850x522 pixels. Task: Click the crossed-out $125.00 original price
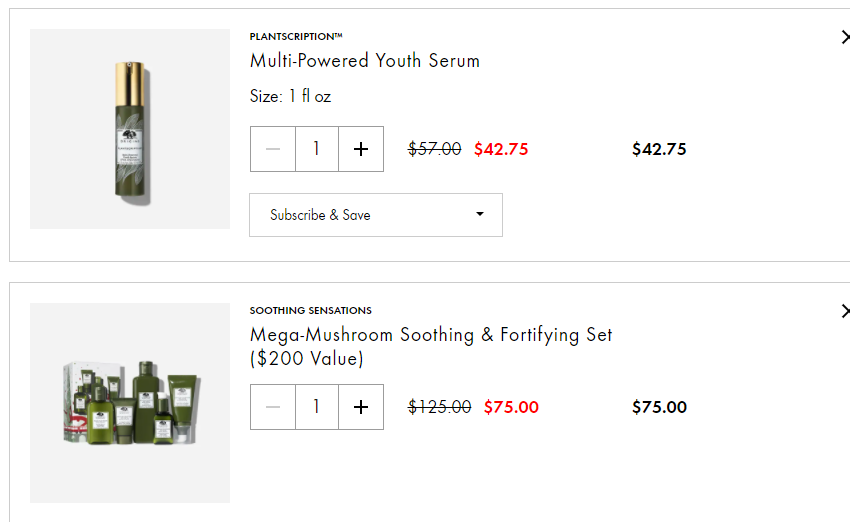(x=440, y=407)
